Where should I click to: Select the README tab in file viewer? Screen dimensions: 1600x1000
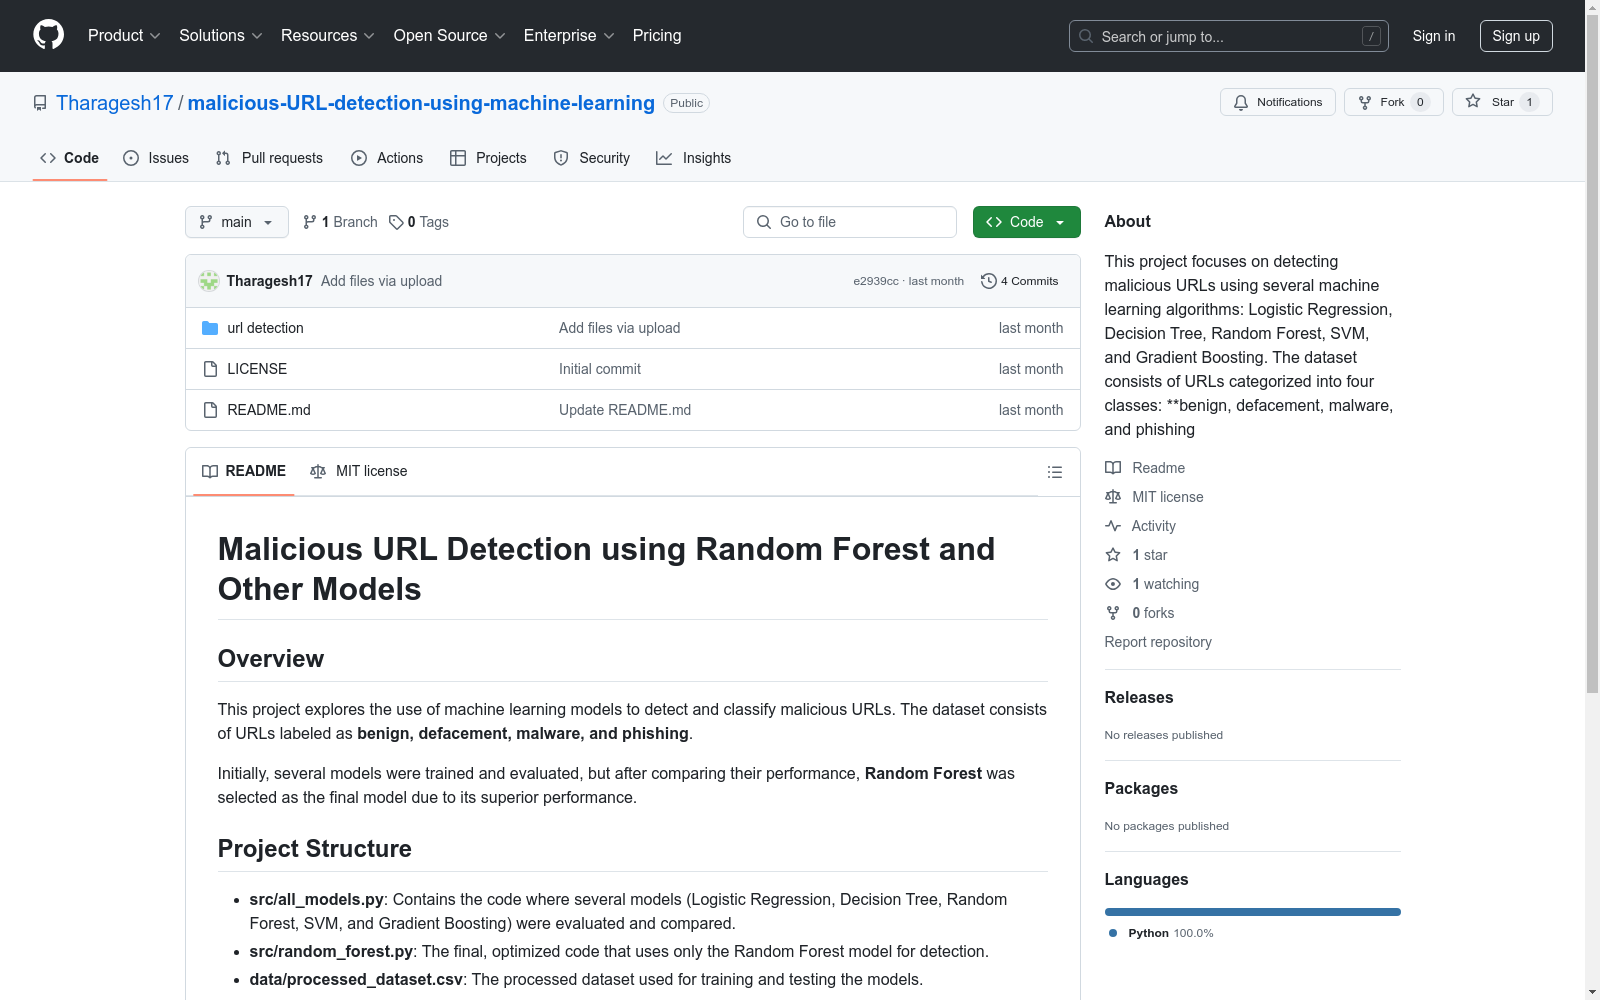pos(244,471)
